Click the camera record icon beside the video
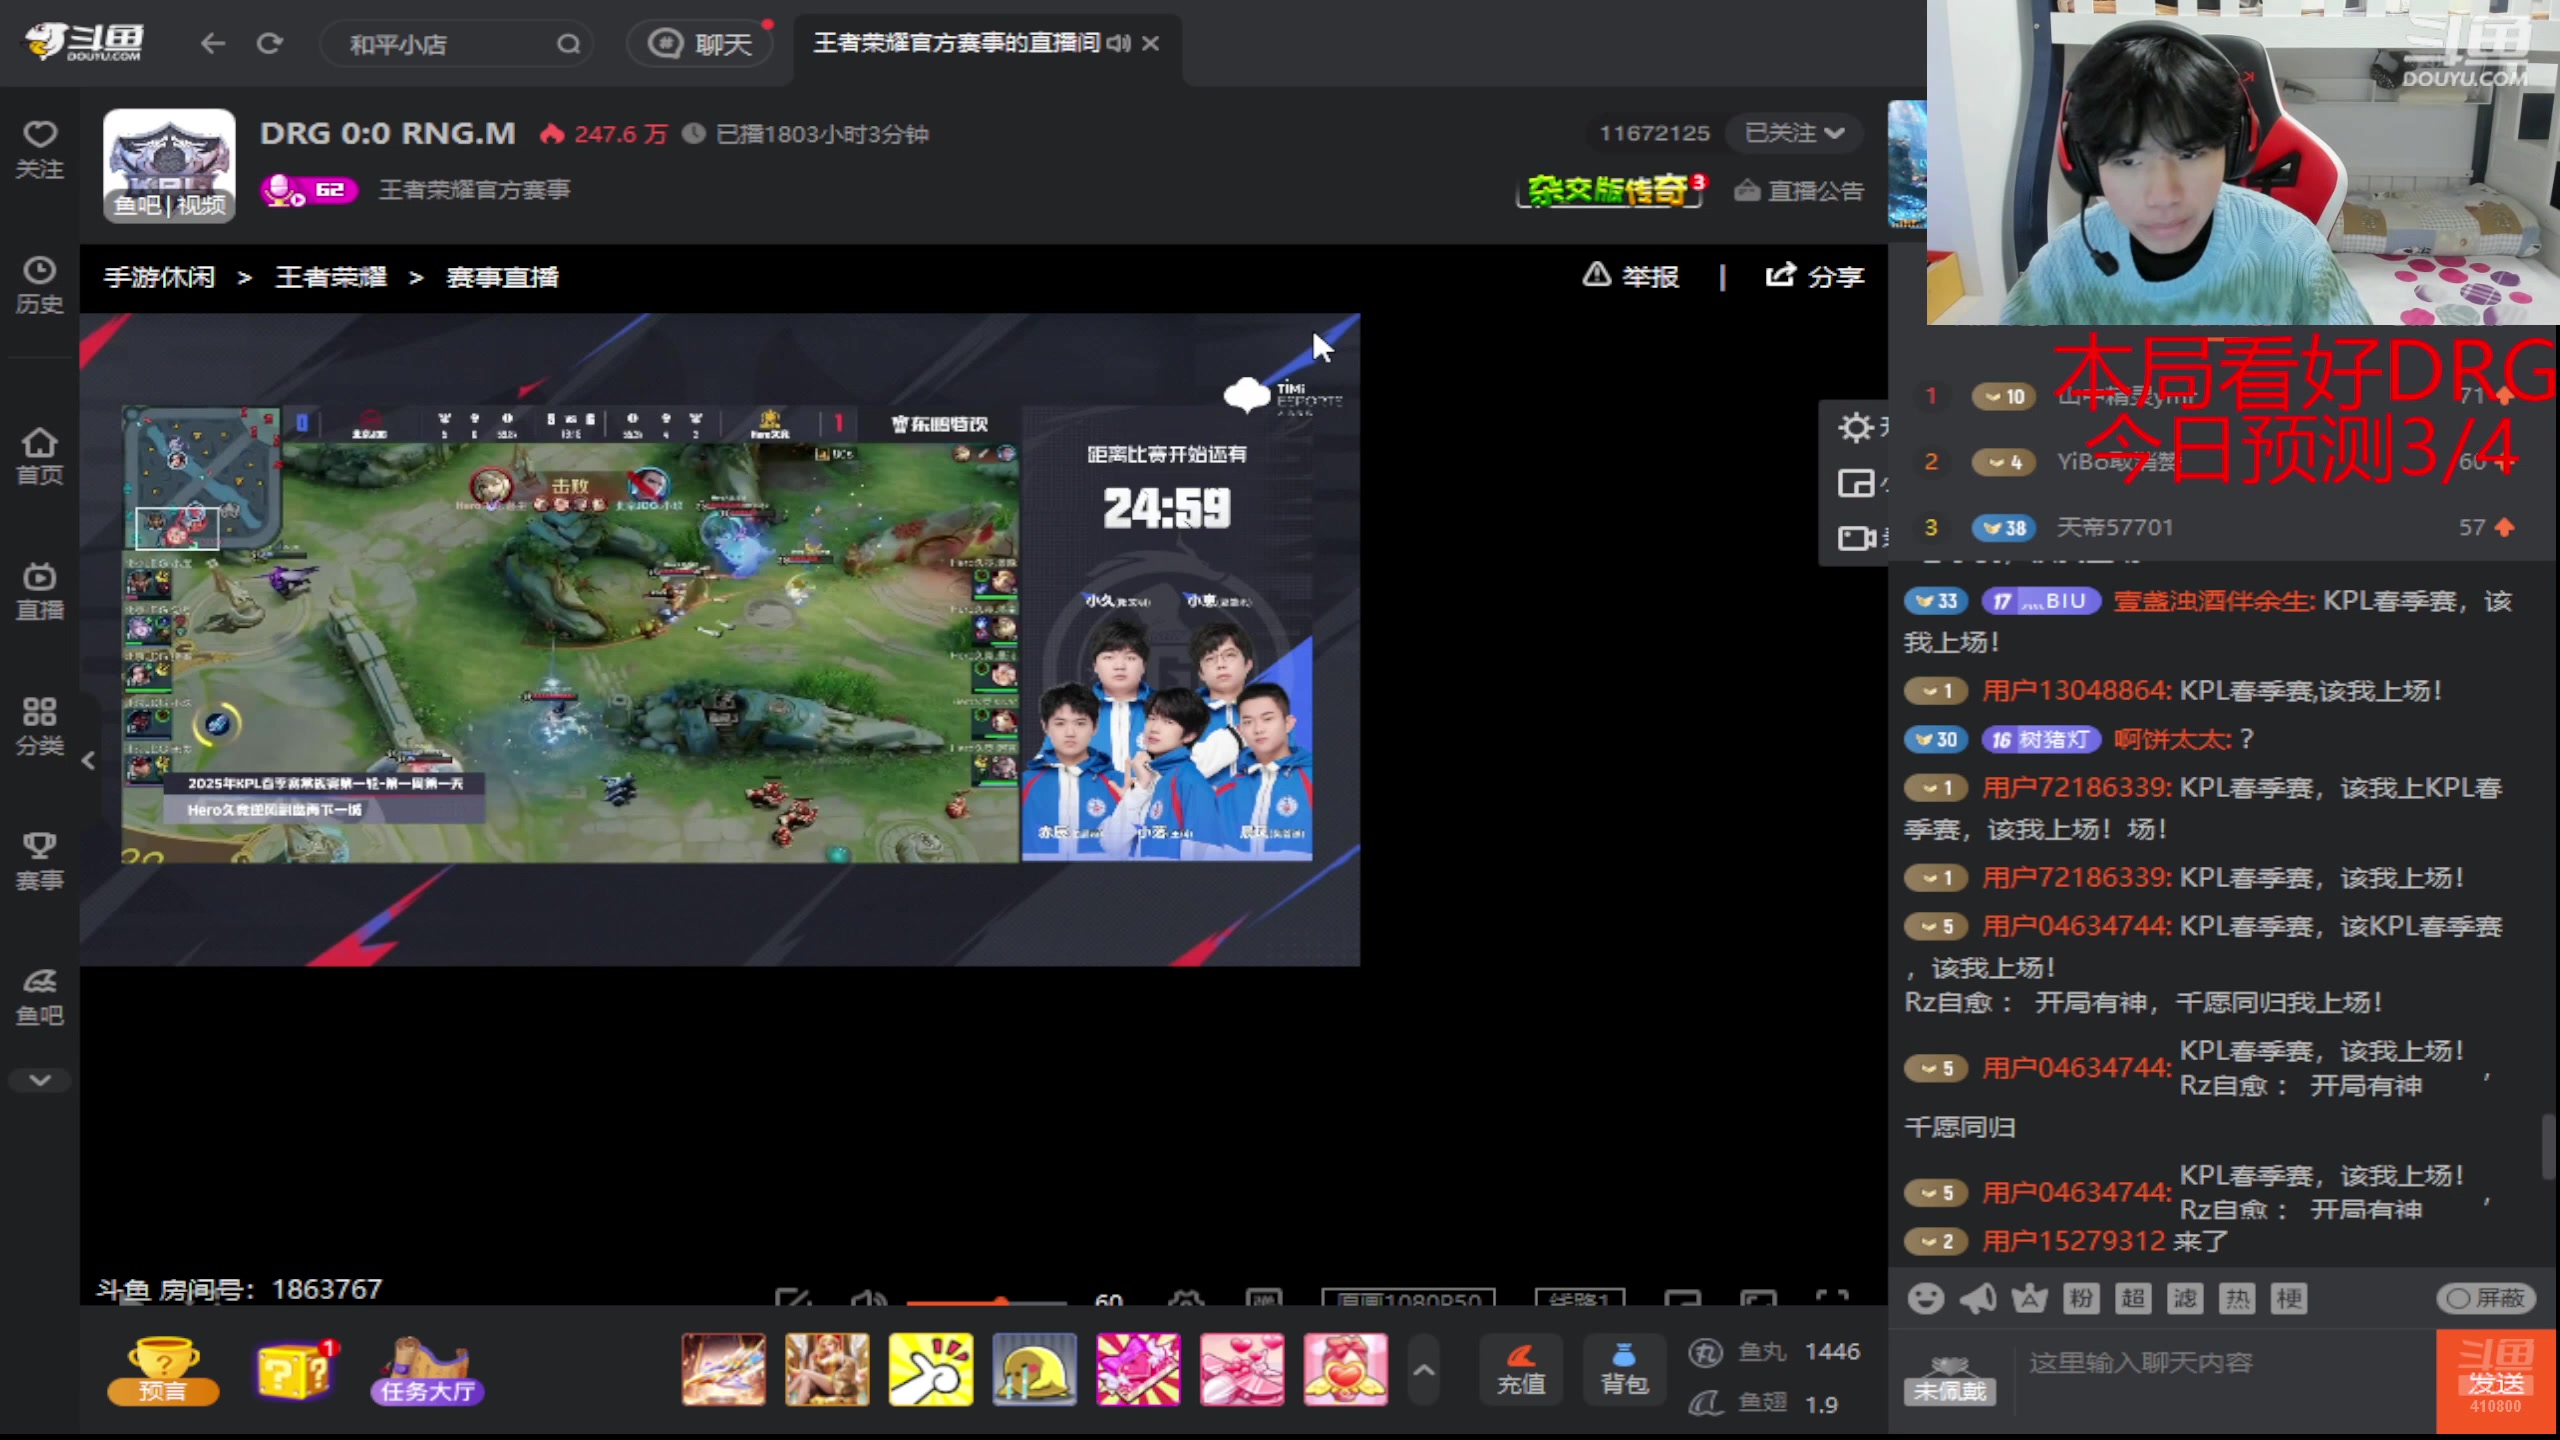Viewport: 2560px width, 1440px height. (x=1857, y=538)
